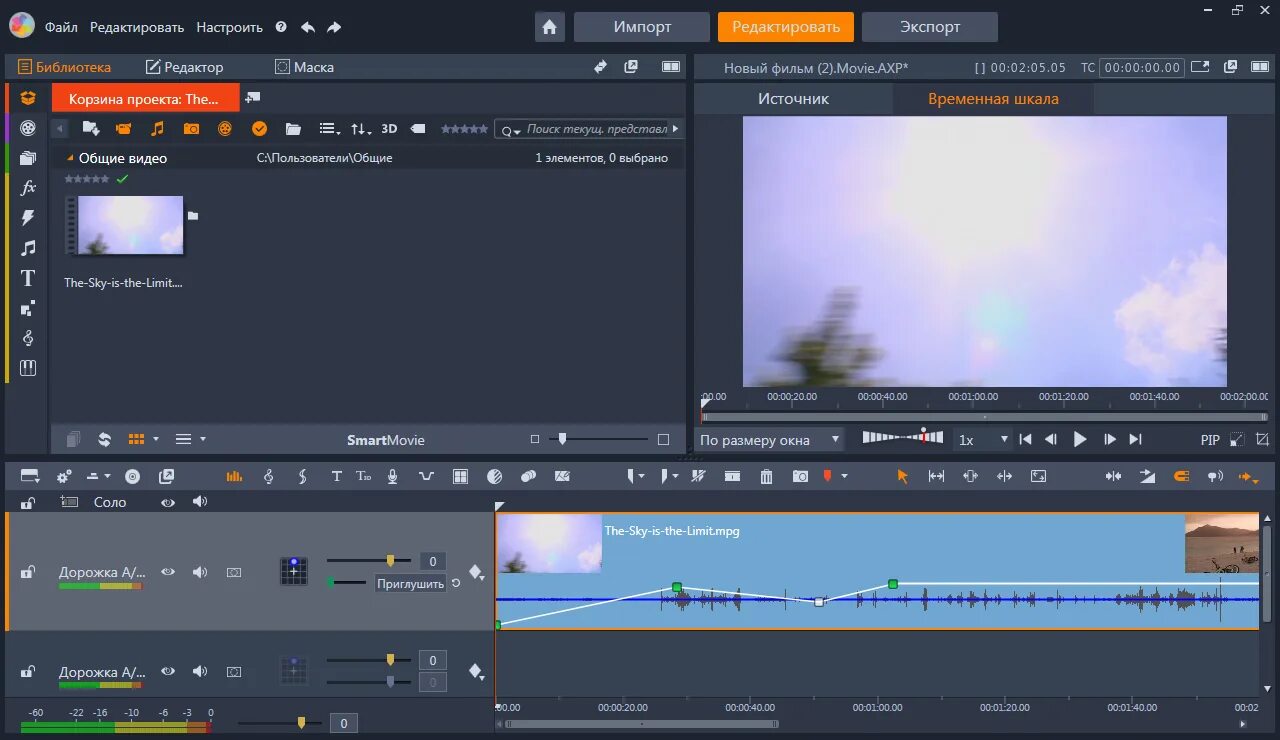Adjust the first track volume slider

(x=390, y=561)
